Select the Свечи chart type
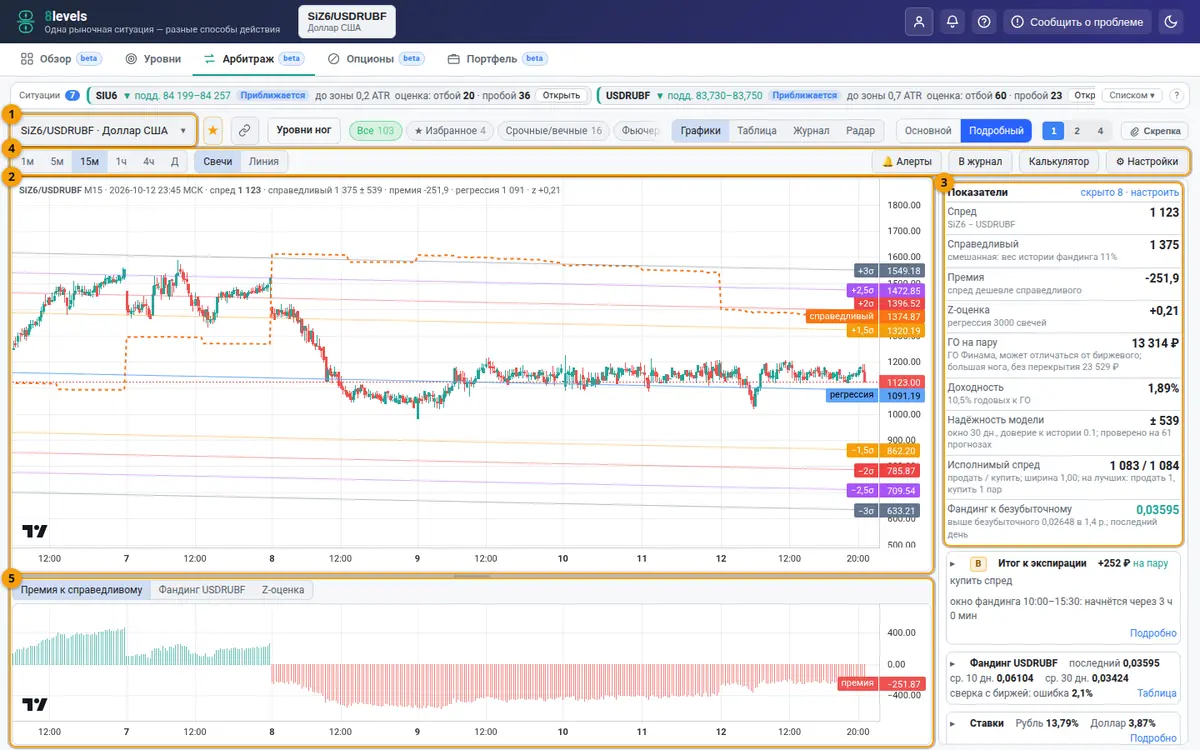This screenshot has width=1200, height=750. click(218, 161)
